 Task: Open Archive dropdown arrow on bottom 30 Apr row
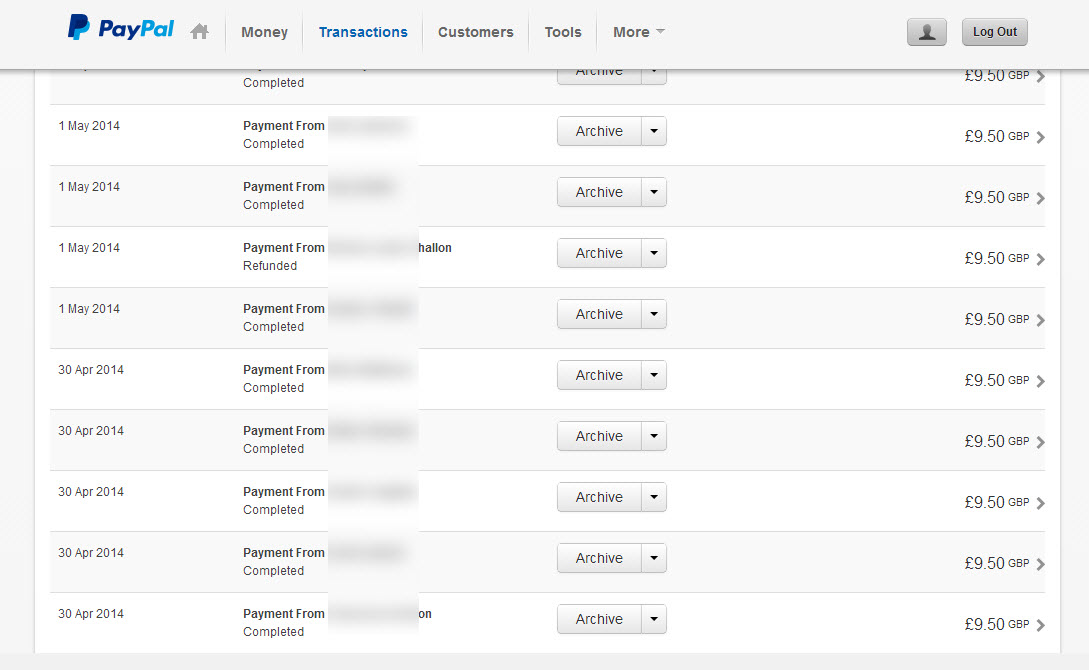(x=654, y=620)
